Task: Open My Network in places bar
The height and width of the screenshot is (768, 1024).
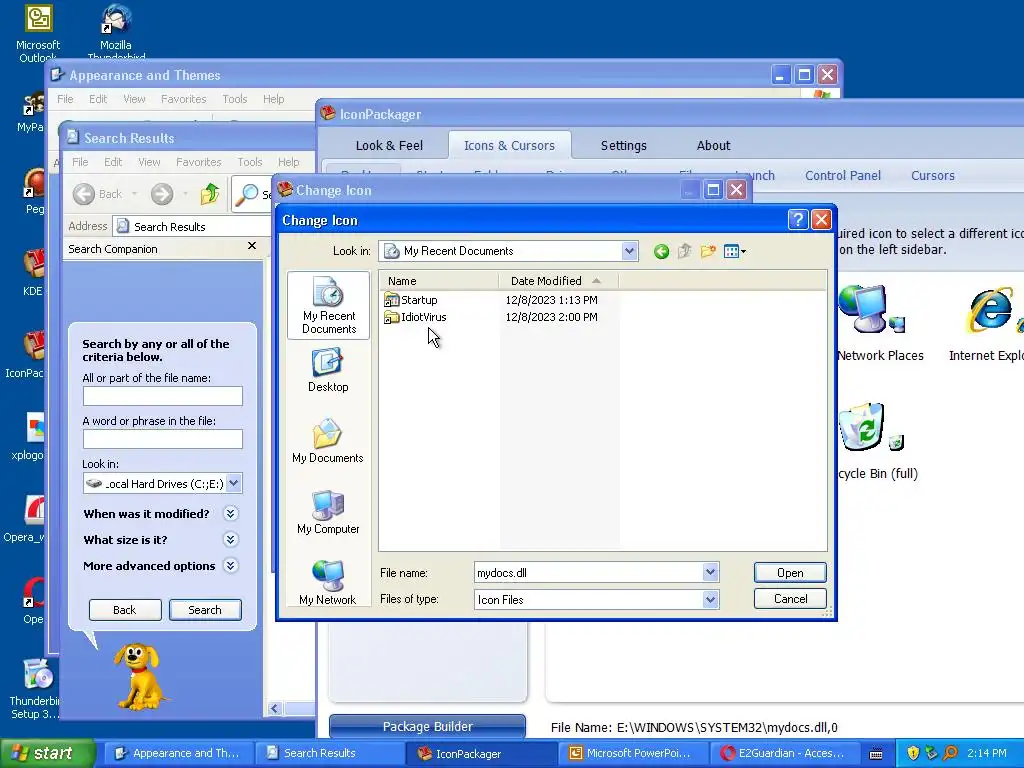Action: [x=328, y=583]
